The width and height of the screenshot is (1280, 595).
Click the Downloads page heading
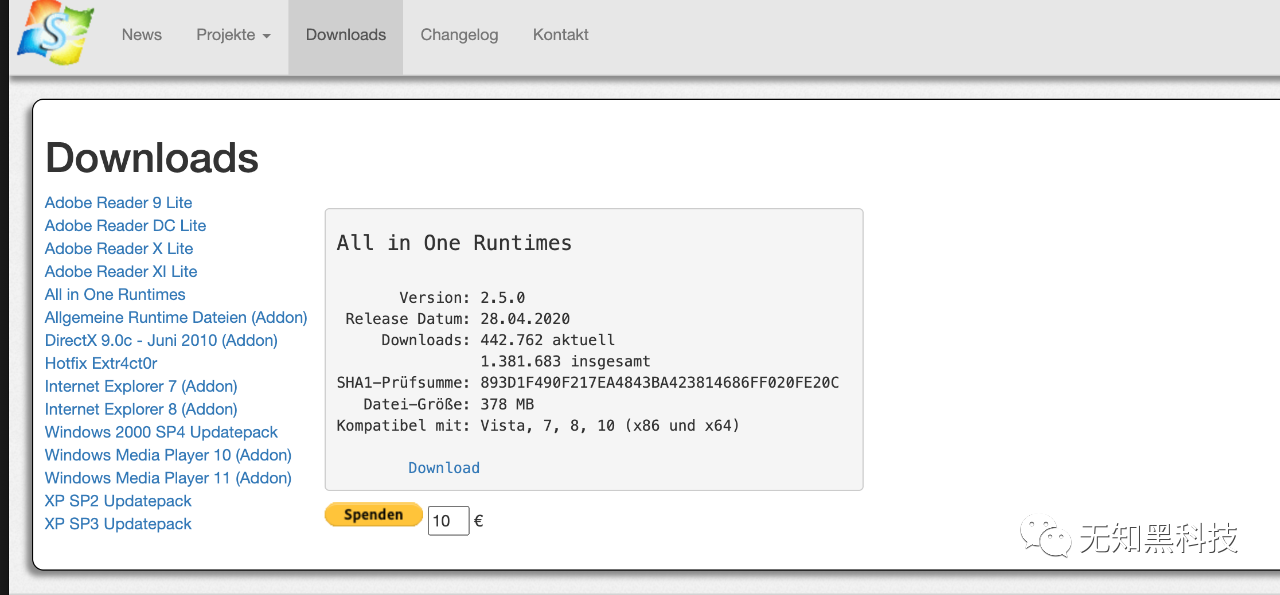152,158
